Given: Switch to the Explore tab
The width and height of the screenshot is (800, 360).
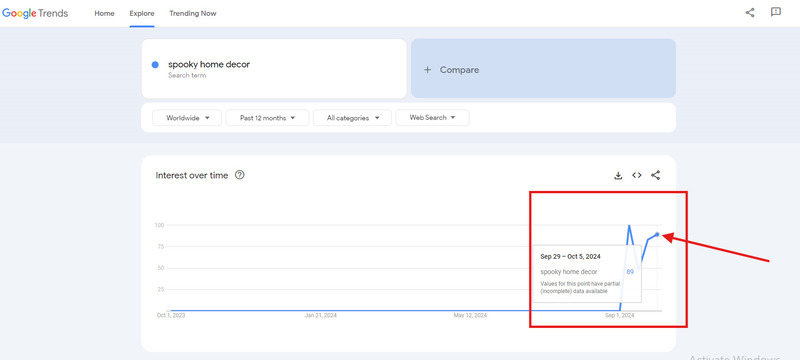Looking at the screenshot, I should coord(142,14).
